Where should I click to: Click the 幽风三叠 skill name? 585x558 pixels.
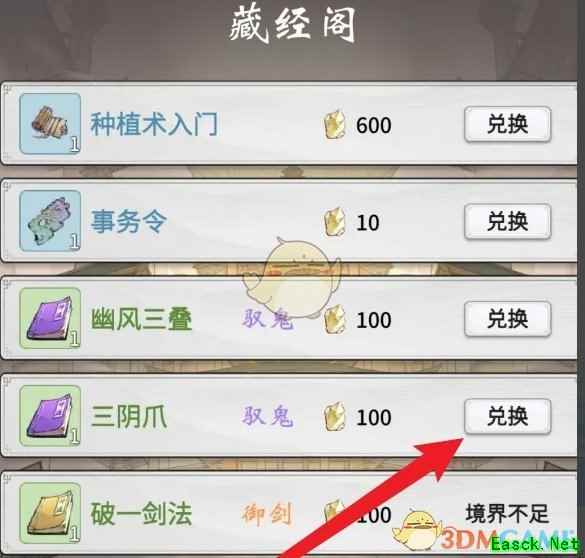pyautogui.click(x=141, y=319)
